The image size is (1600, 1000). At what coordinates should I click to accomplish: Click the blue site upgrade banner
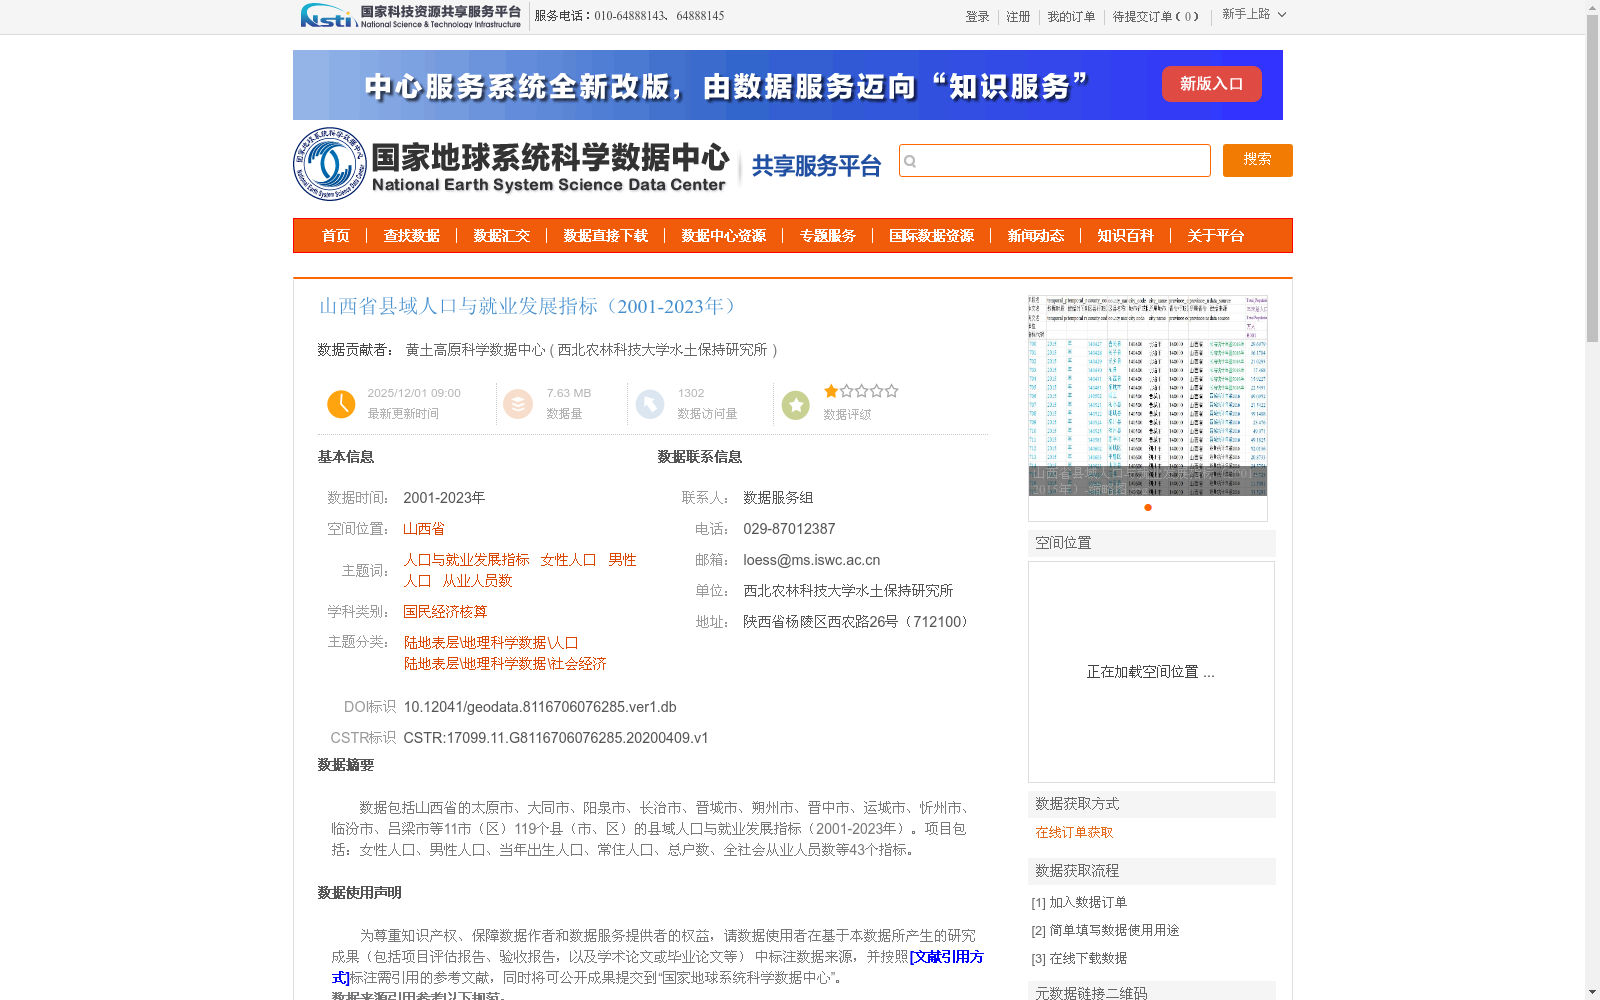point(788,85)
